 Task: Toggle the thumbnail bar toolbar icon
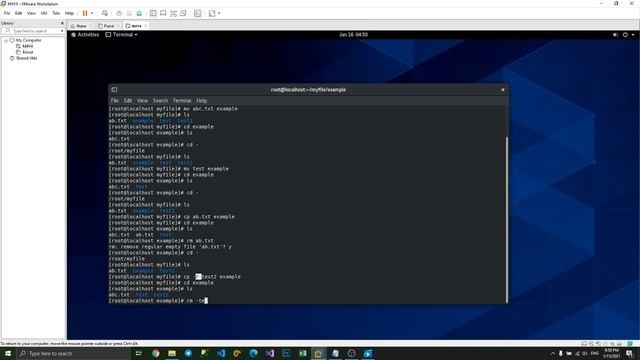click(163, 13)
